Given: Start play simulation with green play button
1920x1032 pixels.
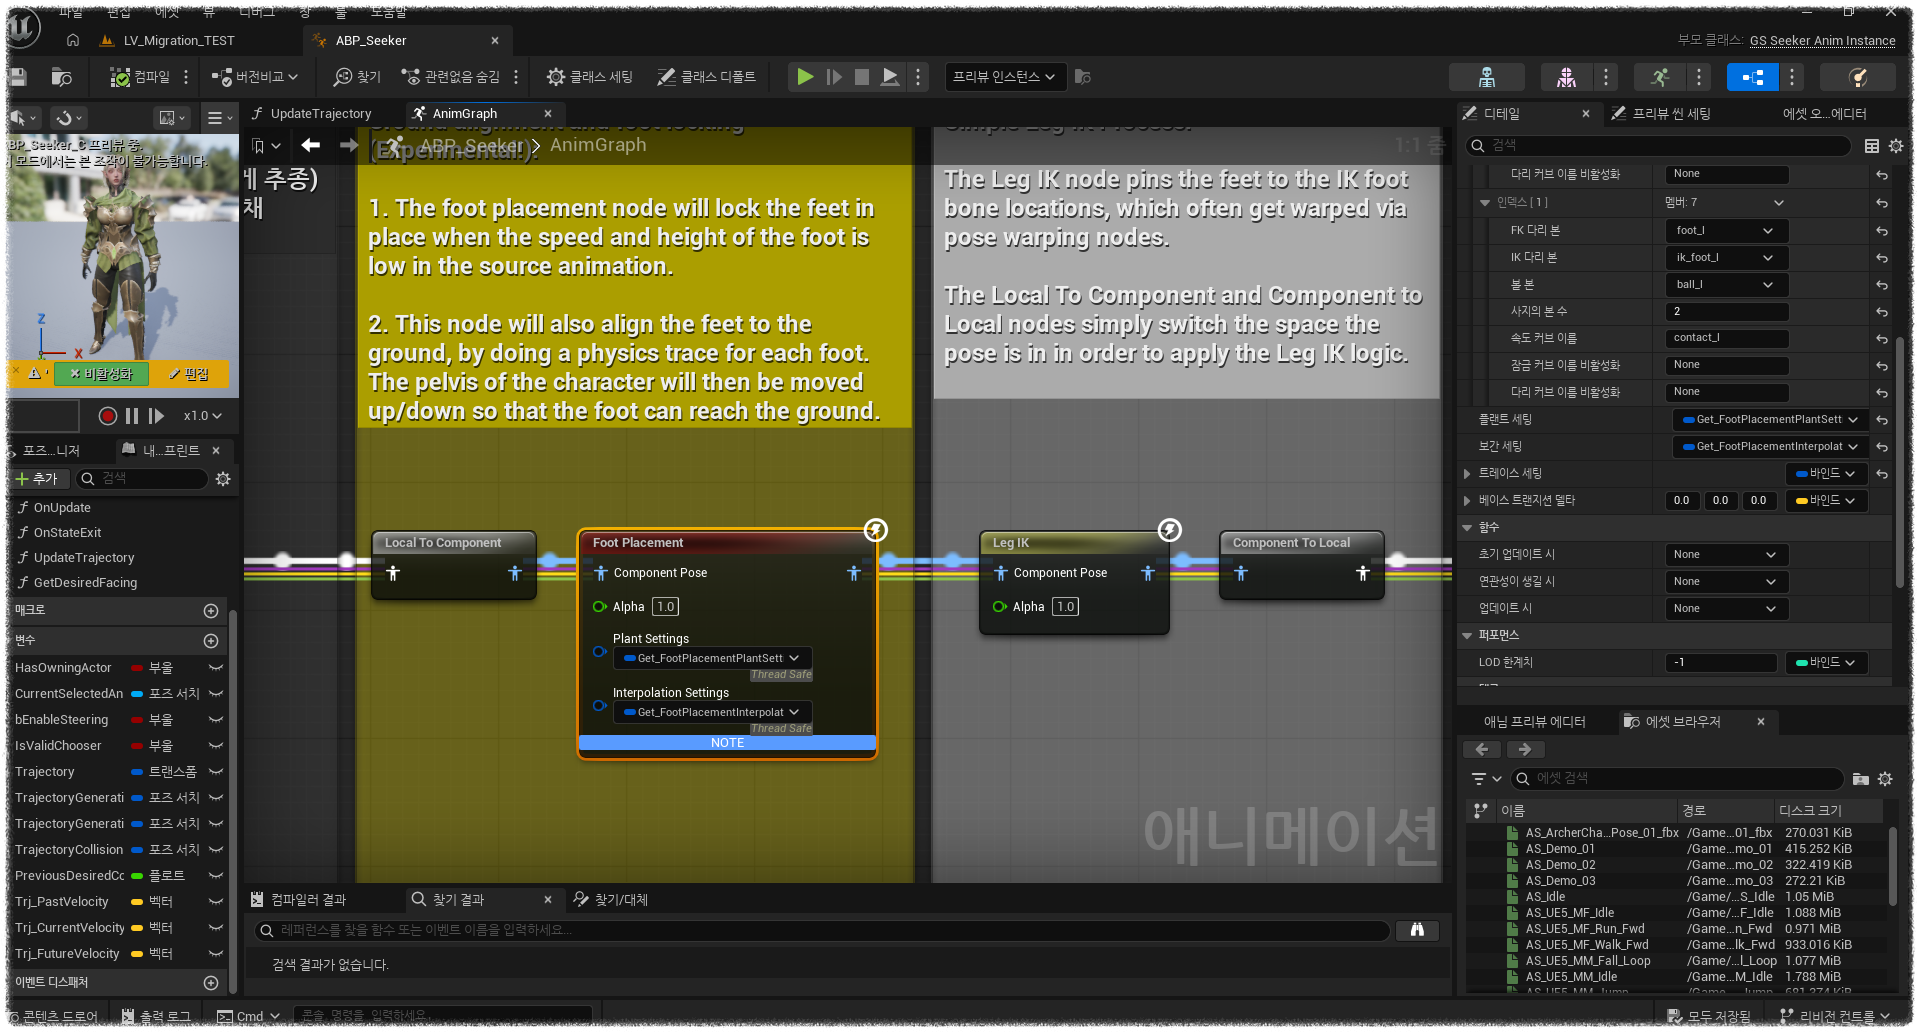Looking at the screenshot, I should [x=804, y=77].
